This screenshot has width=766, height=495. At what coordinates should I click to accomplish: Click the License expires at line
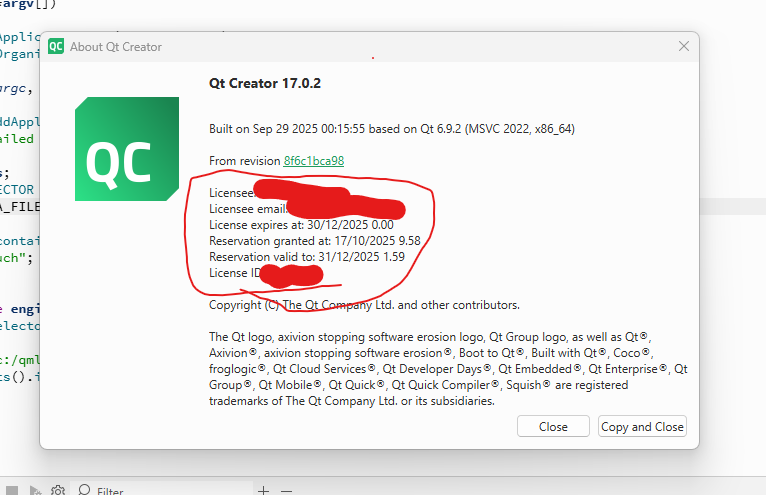[301, 225]
